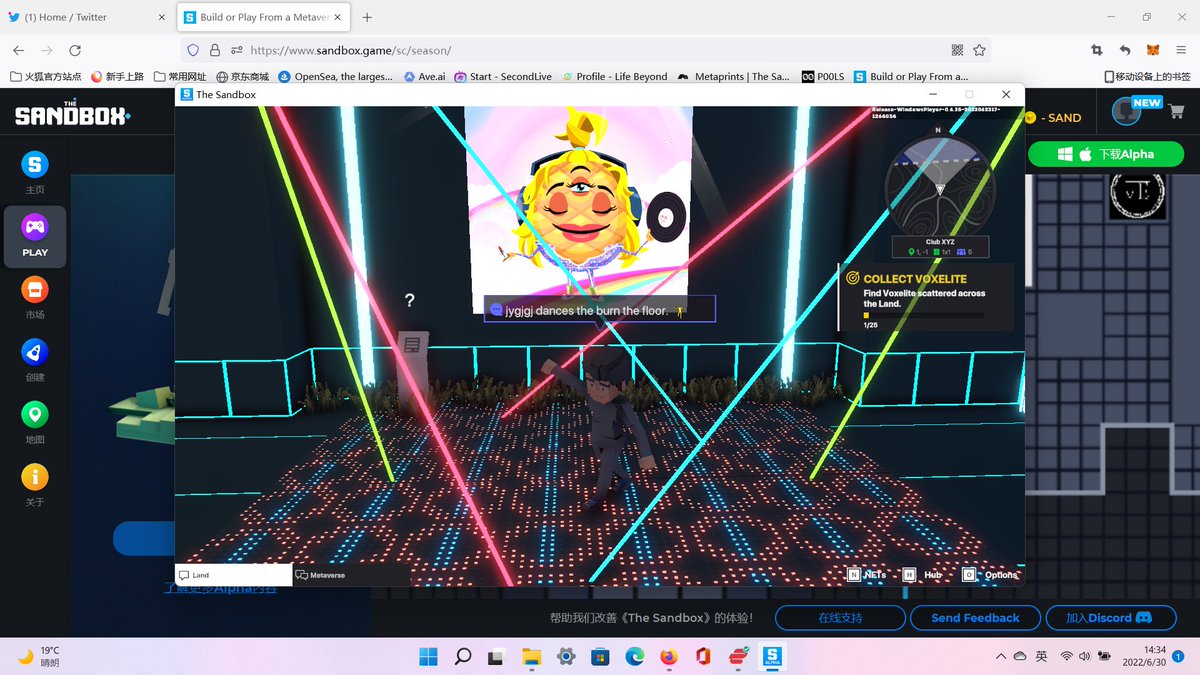Click the 在线支持 online support button
Image resolution: width=1200 pixels, height=675 pixels.
pyautogui.click(x=840, y=618)
